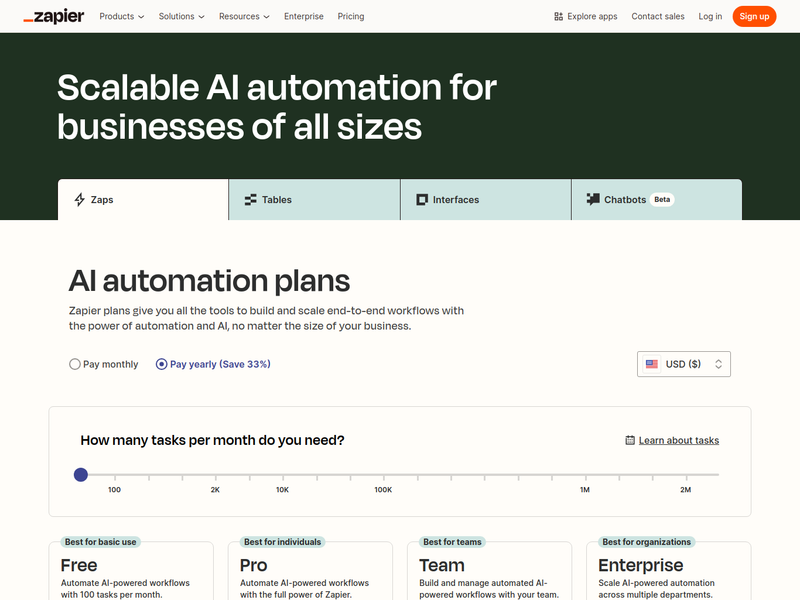Open the Explore apps link
Screen dimensions: 800x600
pos(586,16)
